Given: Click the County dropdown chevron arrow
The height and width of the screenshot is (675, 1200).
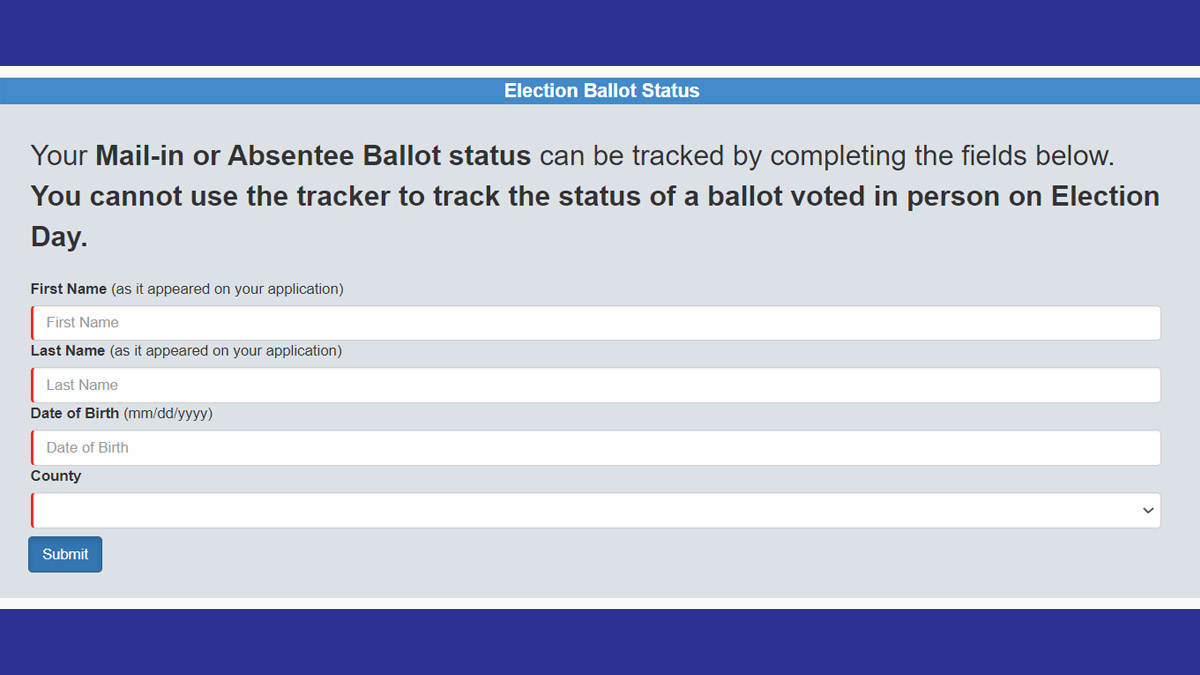Looking at the screenshot, I should pyautogui.click(x=1147, y=510).
